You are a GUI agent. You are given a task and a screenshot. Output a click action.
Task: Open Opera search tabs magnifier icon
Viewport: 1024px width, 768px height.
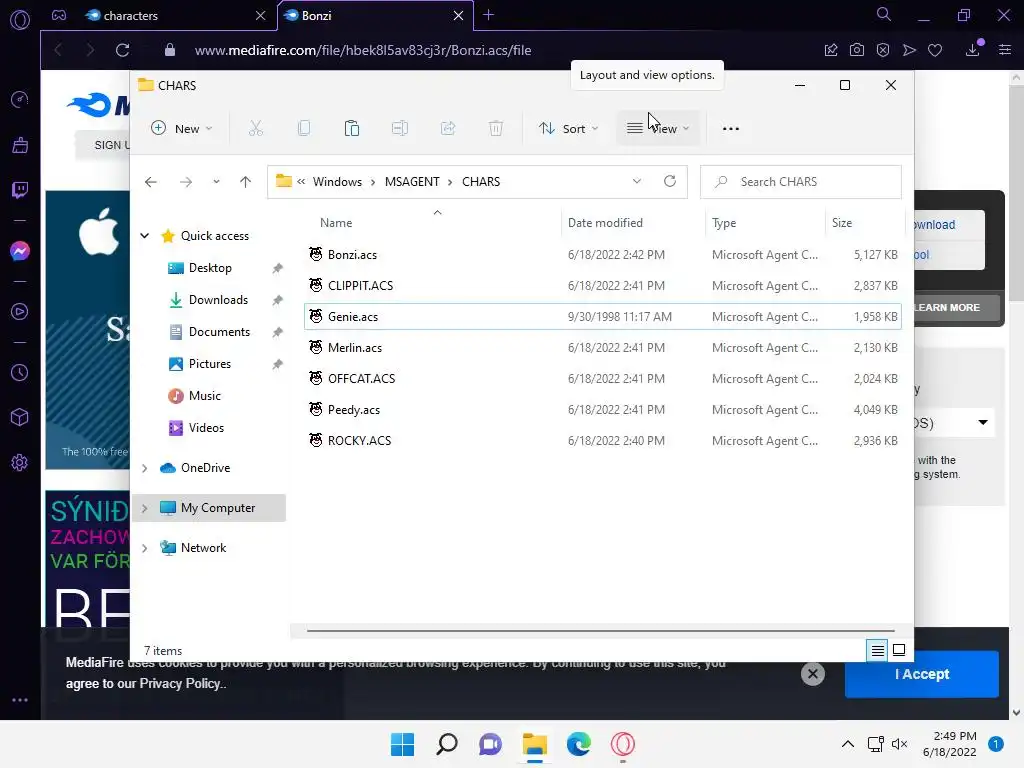(x=884, y=14)
